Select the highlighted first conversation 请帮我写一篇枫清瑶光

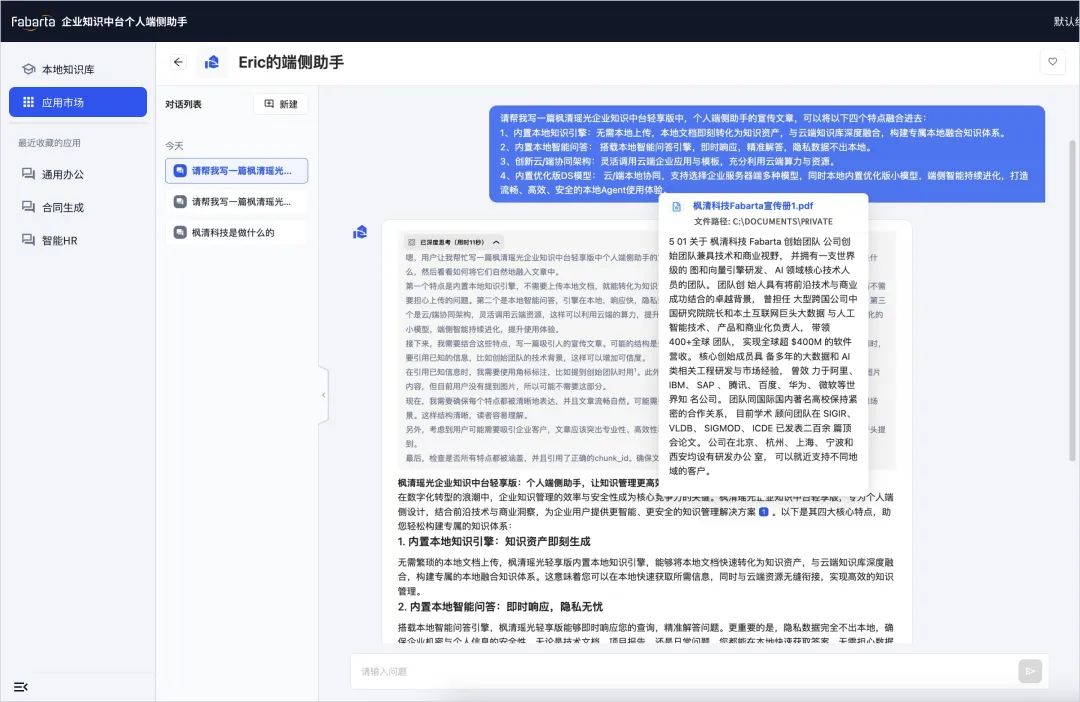(236, 171)
